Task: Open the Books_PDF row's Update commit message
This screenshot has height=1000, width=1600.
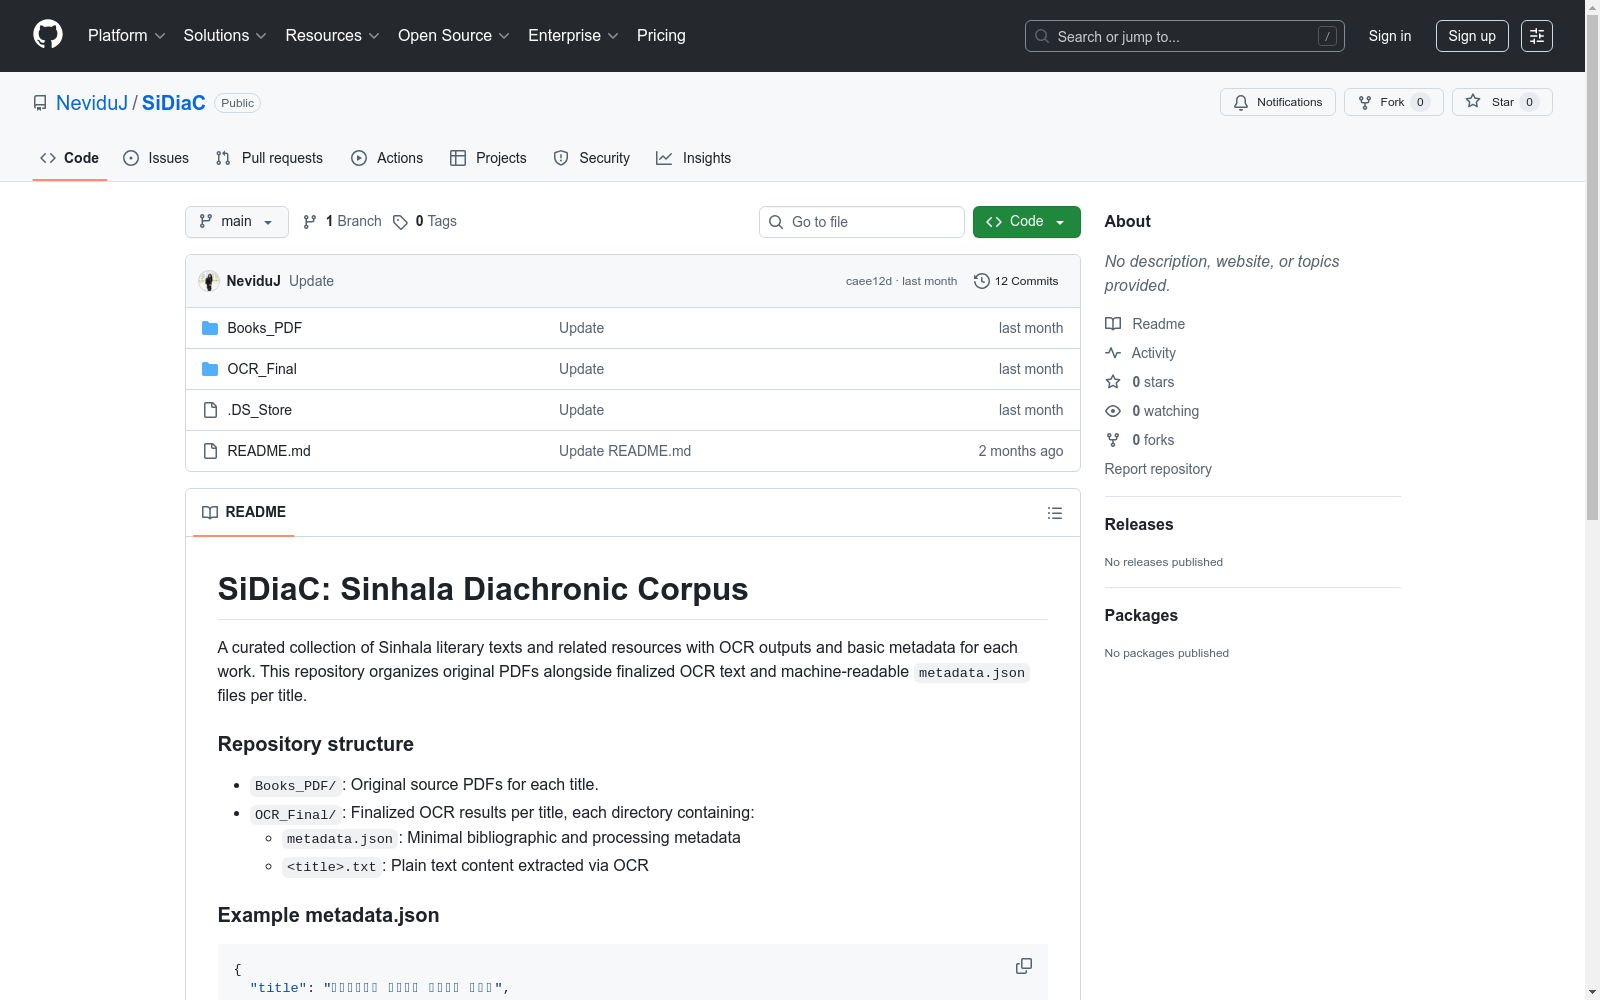Action: tap(581, 328)
